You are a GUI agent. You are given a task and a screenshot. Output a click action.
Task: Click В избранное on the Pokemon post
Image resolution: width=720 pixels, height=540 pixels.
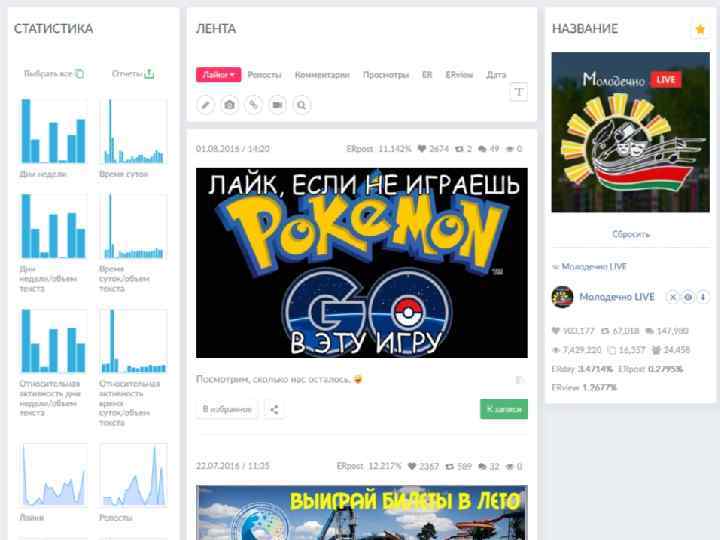(227, 409)
